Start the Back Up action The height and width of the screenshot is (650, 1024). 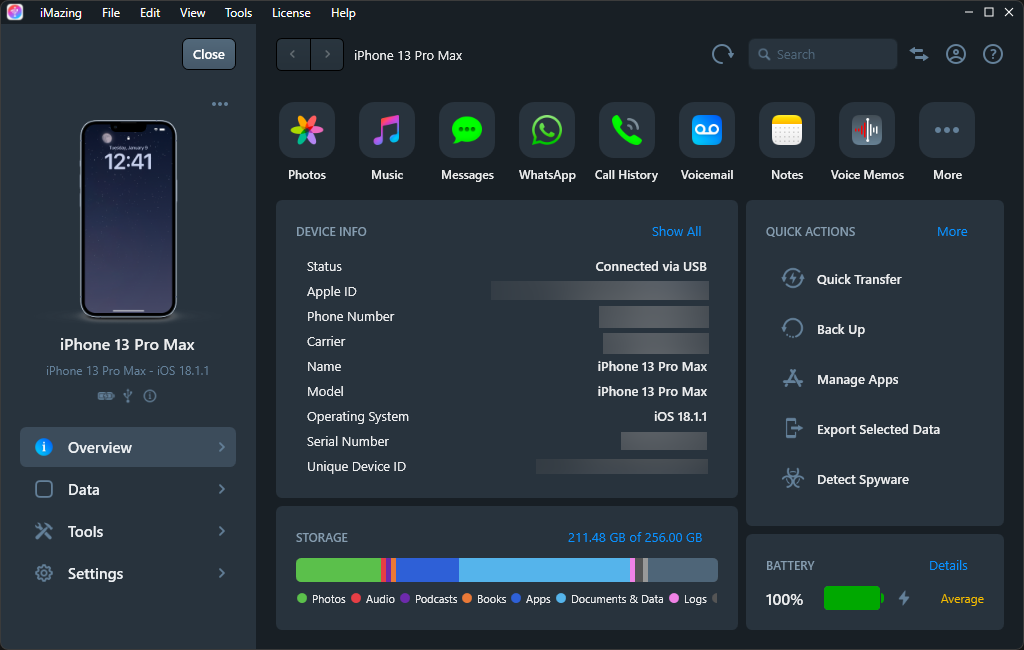click(x=823, y=329)
